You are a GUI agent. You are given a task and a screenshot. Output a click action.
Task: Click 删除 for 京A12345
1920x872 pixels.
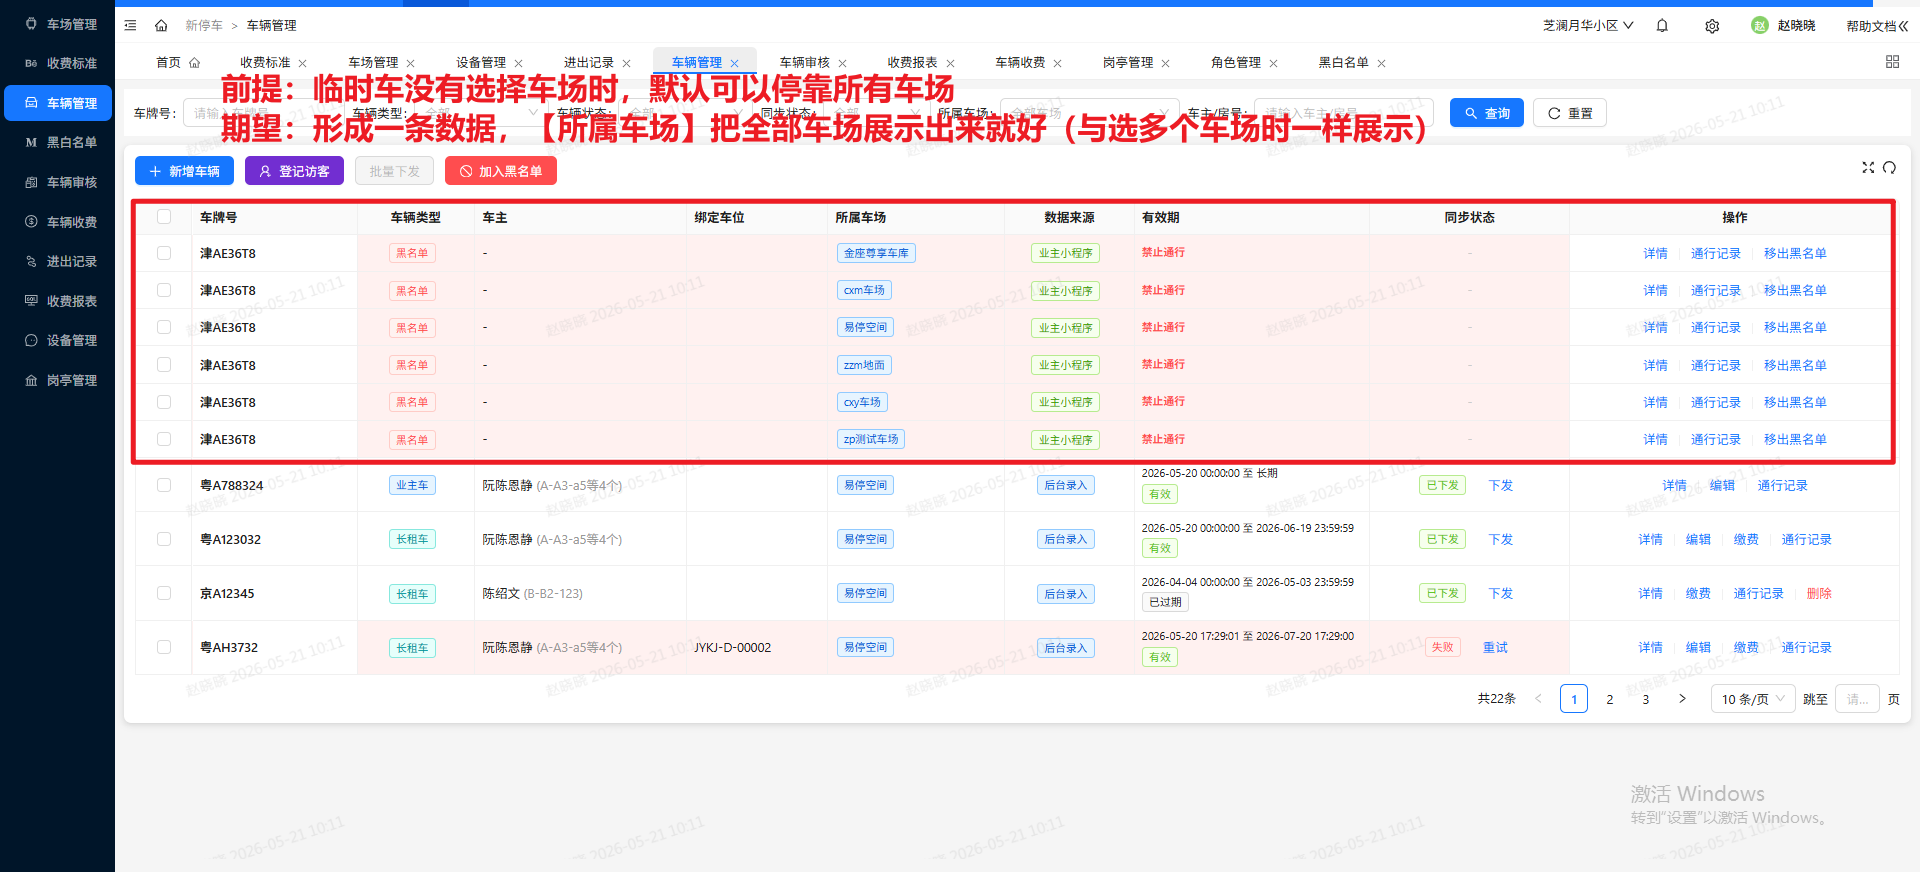coord(1819,593)
